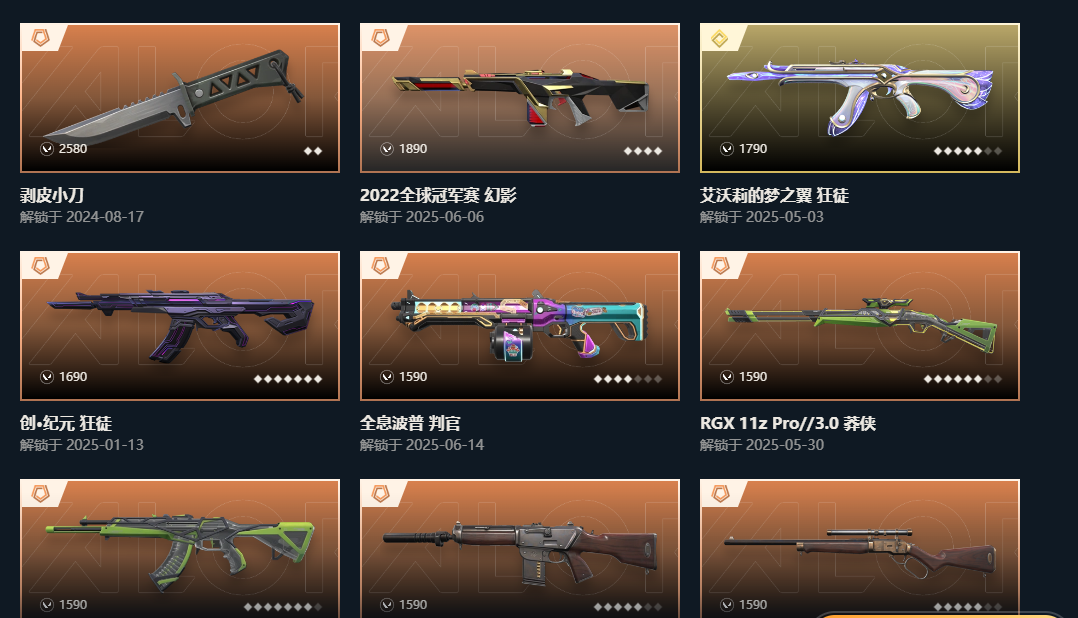This screenshot has width=1078, height=618.
Task: Click the VP currency icon beside 1890
Action: coord(387,148)
